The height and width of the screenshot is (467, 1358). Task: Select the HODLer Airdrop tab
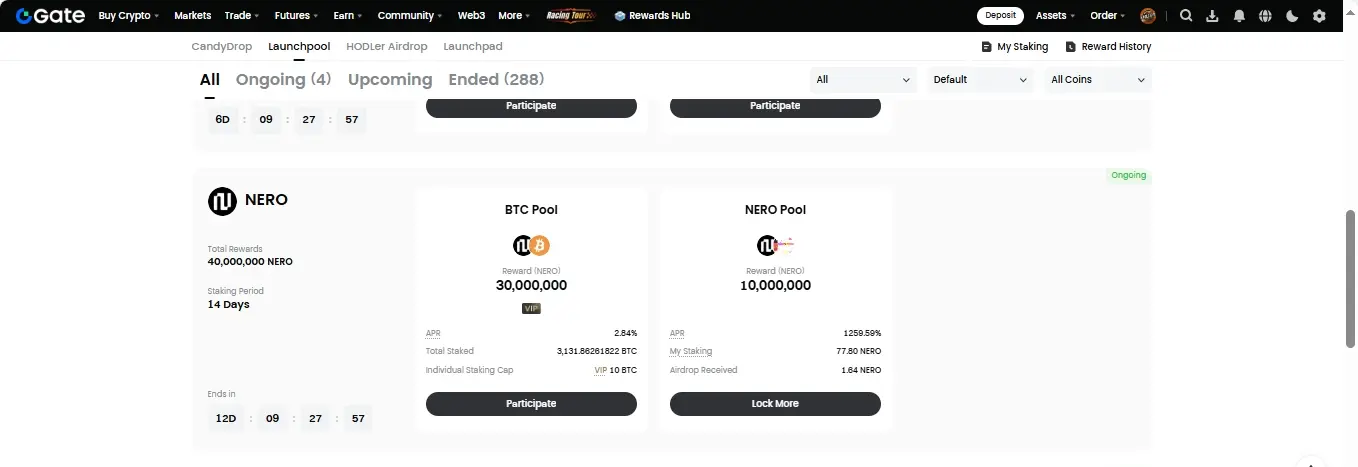(x=387, y=47)
